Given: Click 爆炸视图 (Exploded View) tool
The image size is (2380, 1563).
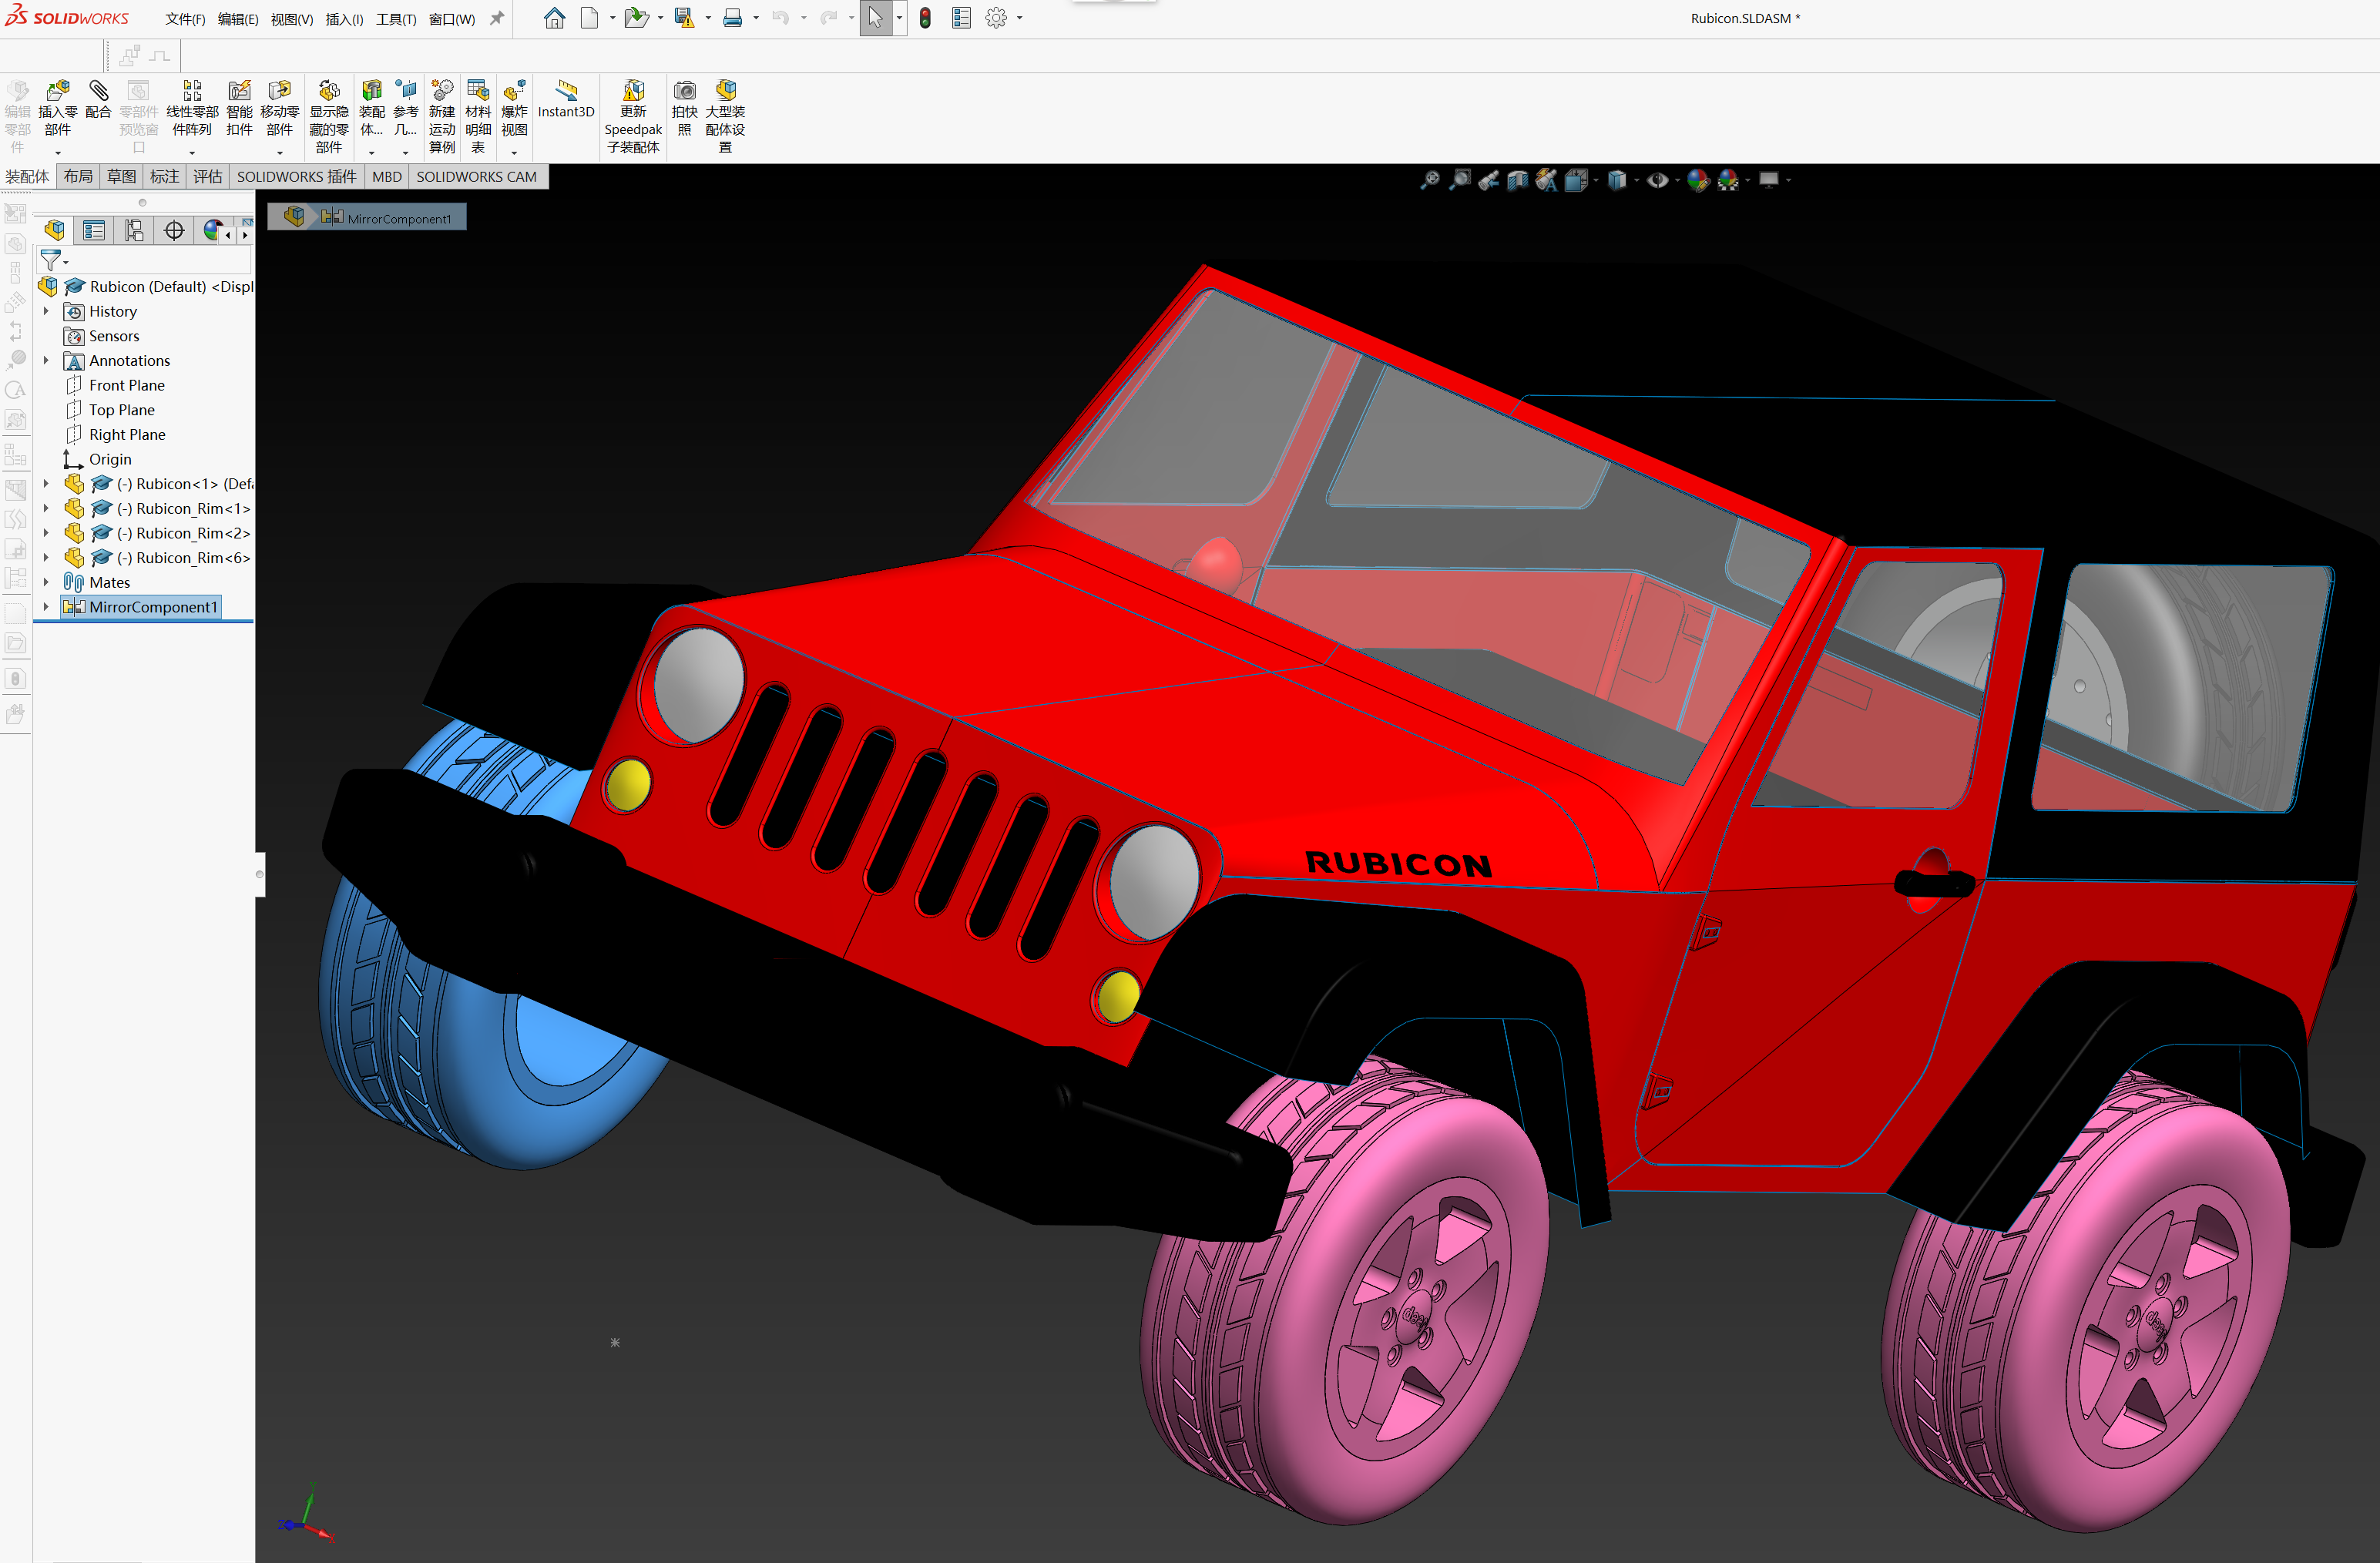Looking at the screenshot, I should tap(514, 108).
